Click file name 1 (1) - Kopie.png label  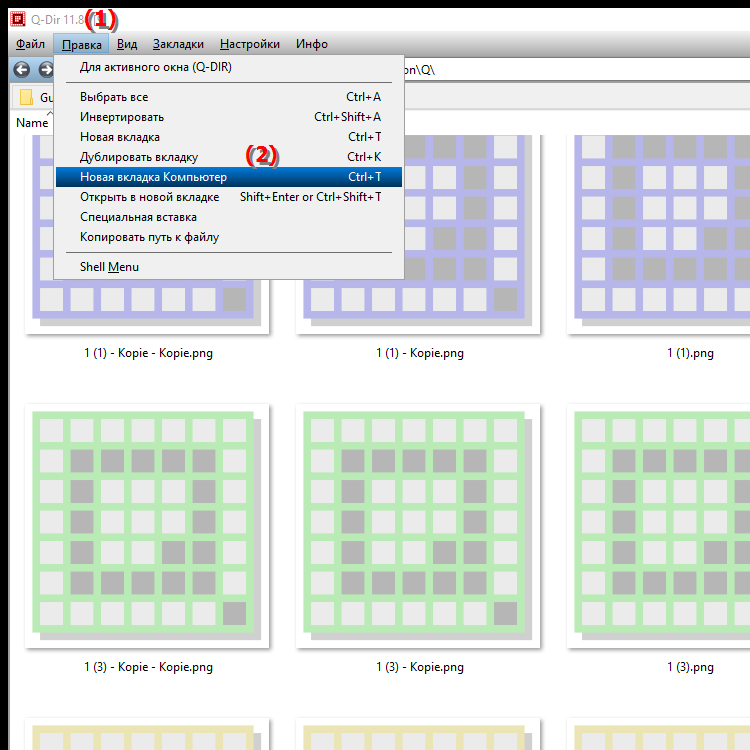point(419,353)
